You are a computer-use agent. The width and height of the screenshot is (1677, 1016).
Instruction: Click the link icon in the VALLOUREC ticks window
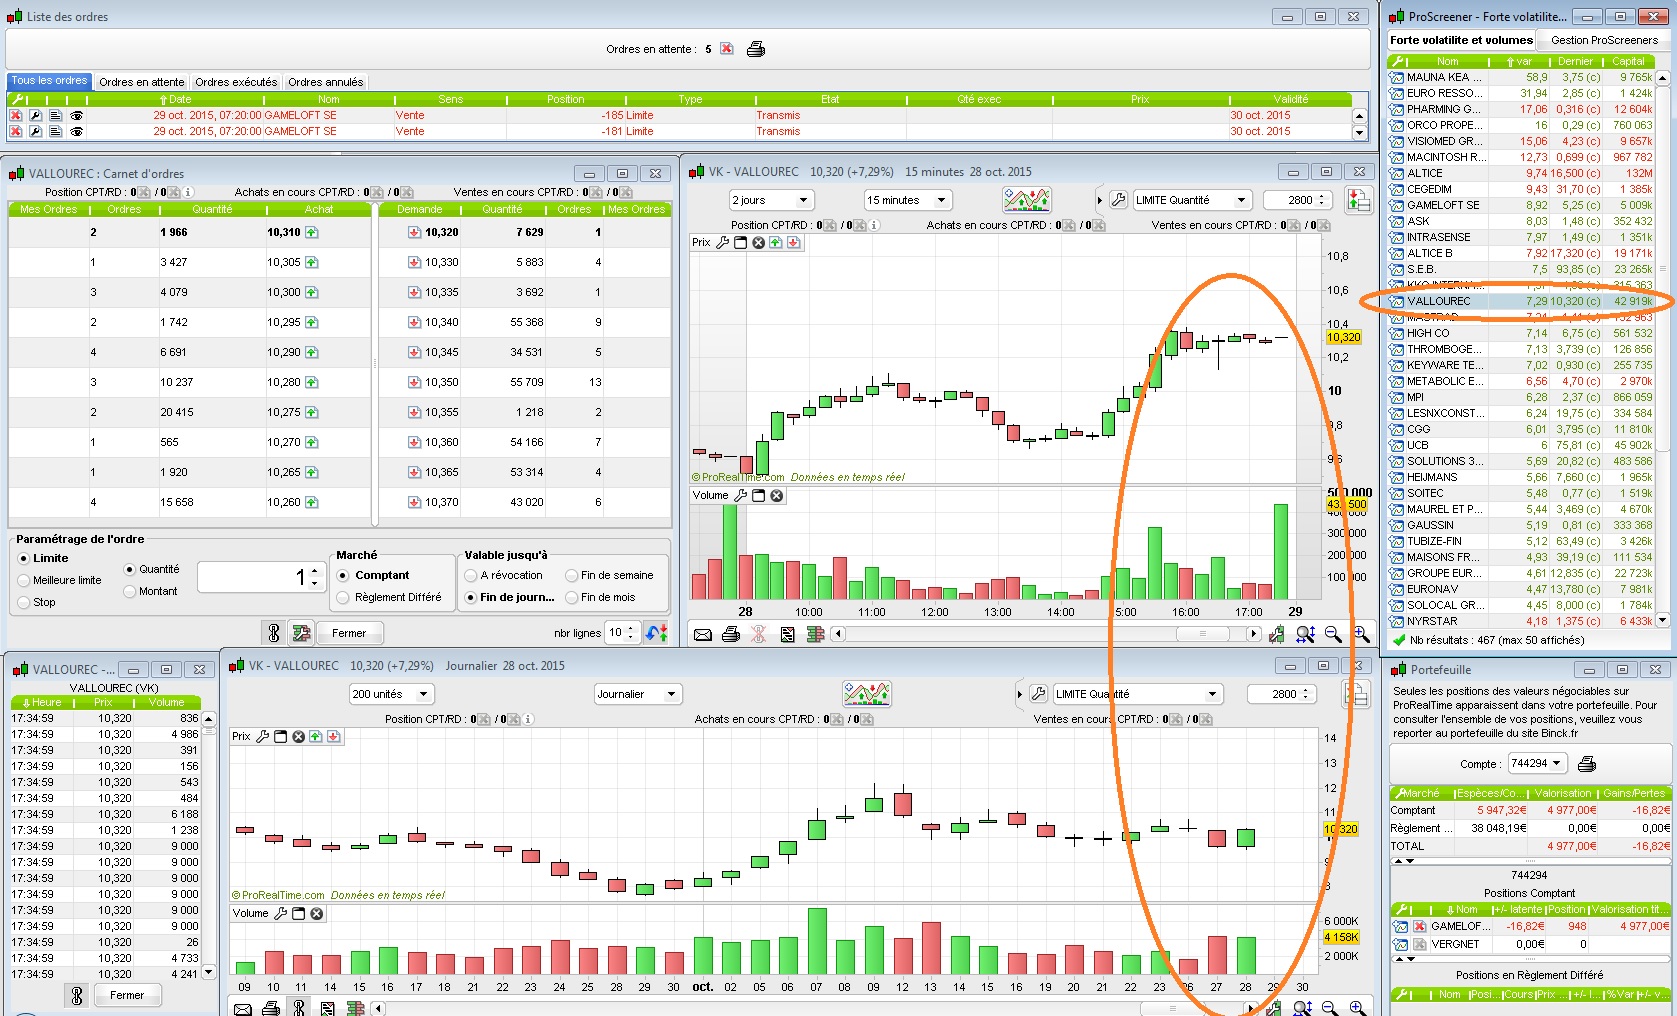[x=76, y=996]
